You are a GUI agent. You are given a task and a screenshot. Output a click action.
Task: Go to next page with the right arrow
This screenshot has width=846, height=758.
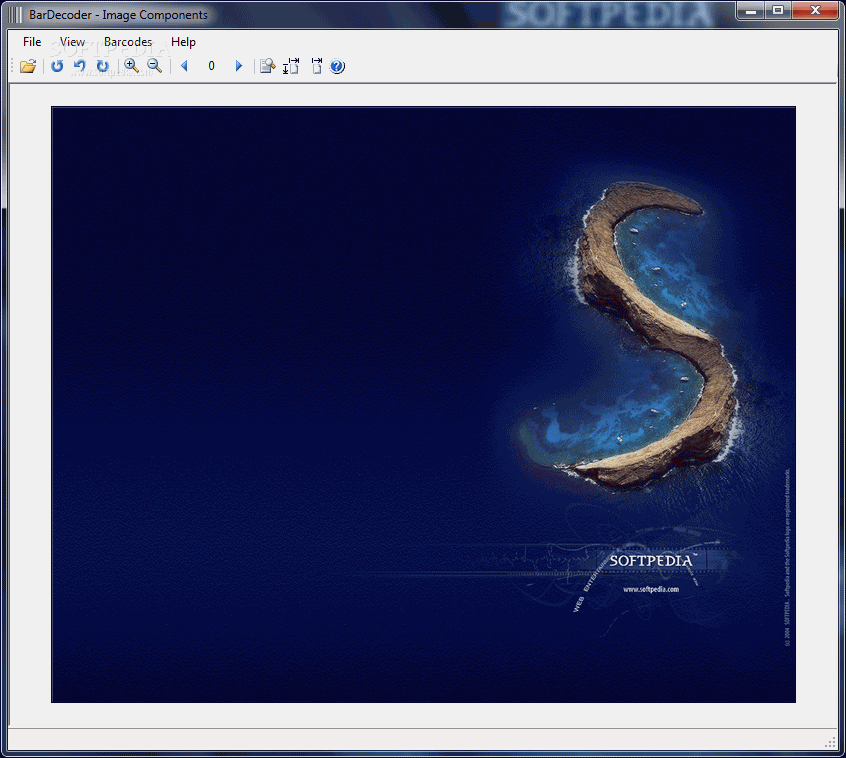[x=238, y=66]
